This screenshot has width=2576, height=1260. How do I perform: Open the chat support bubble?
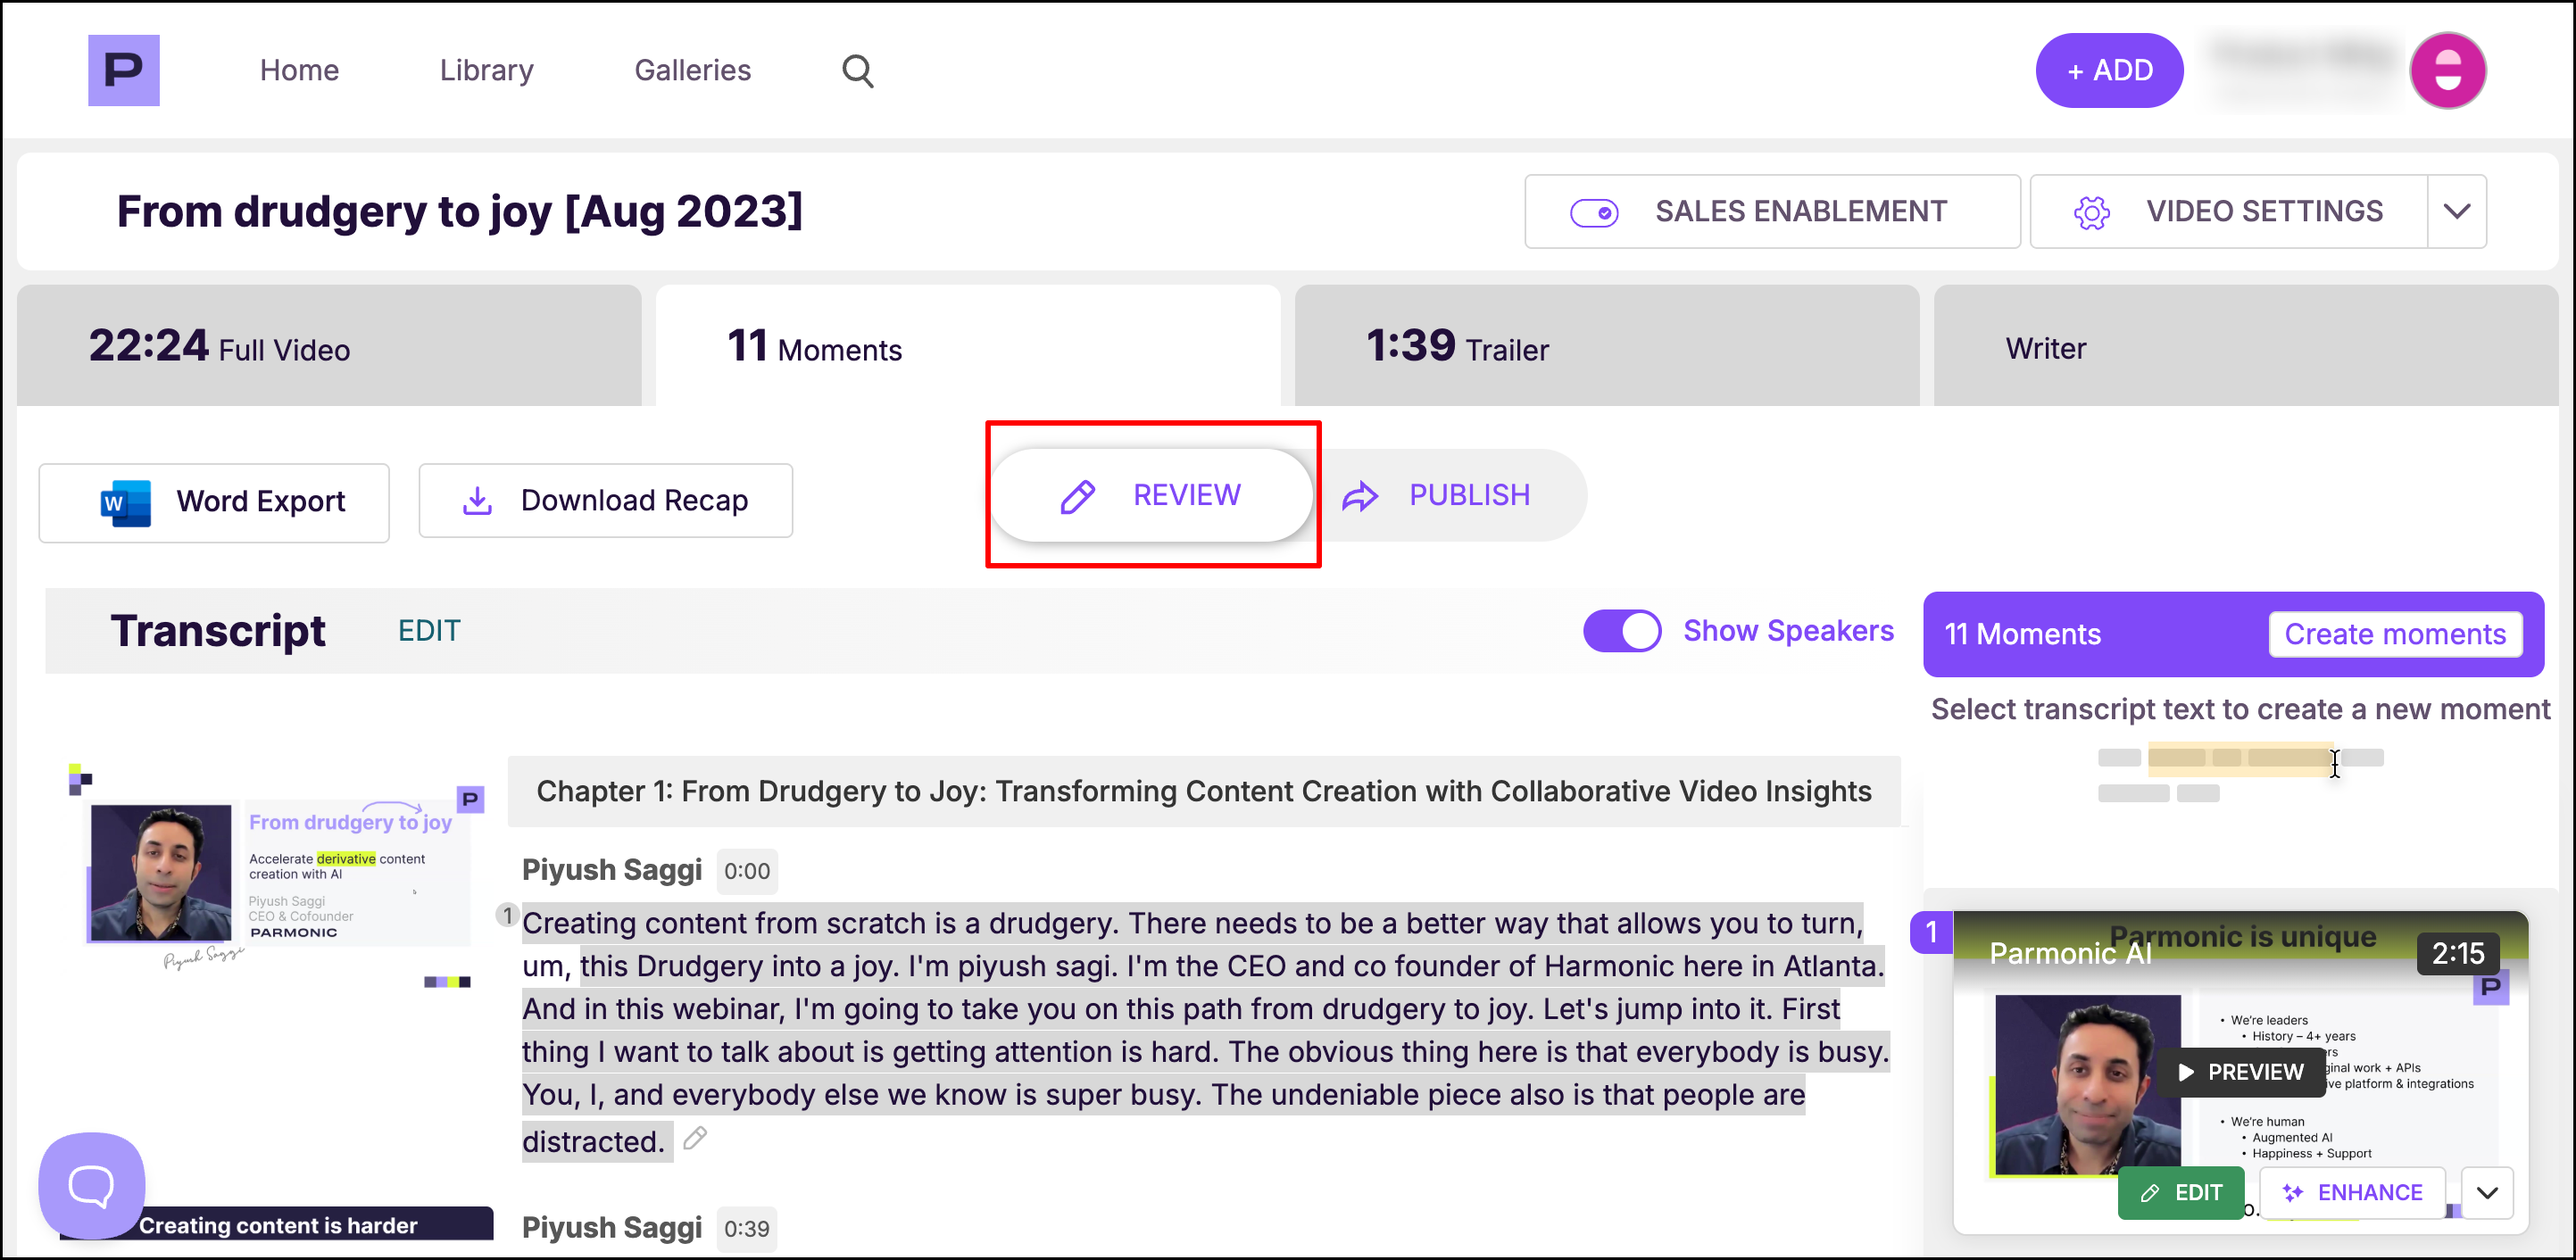pos(91,1185)
